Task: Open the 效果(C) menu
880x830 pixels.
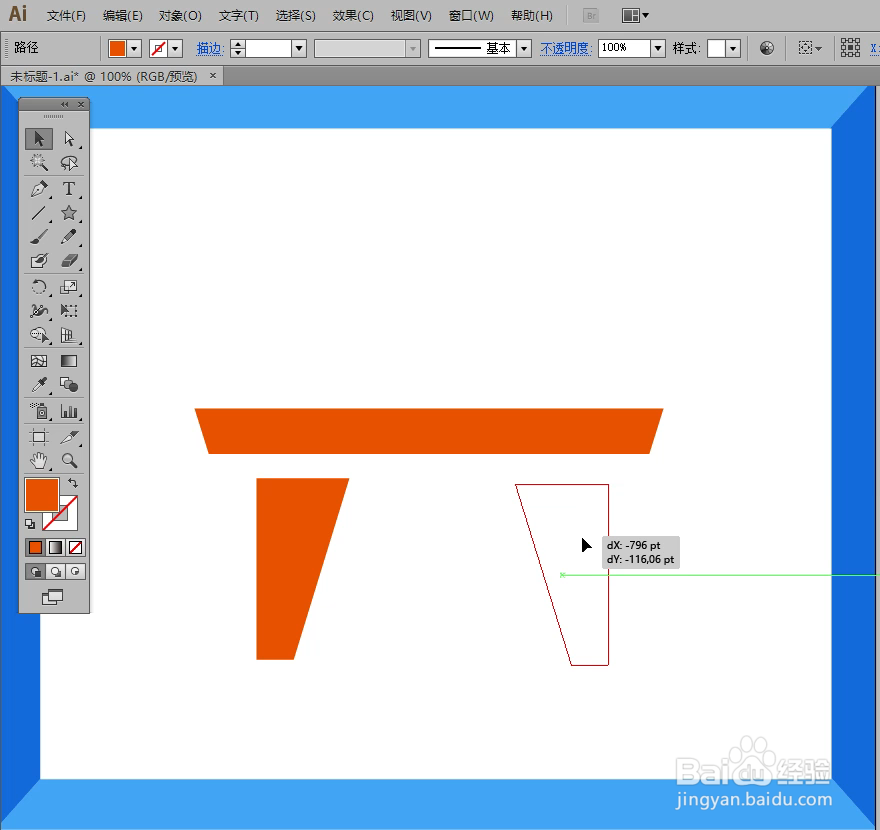Action: coord(352,16)
